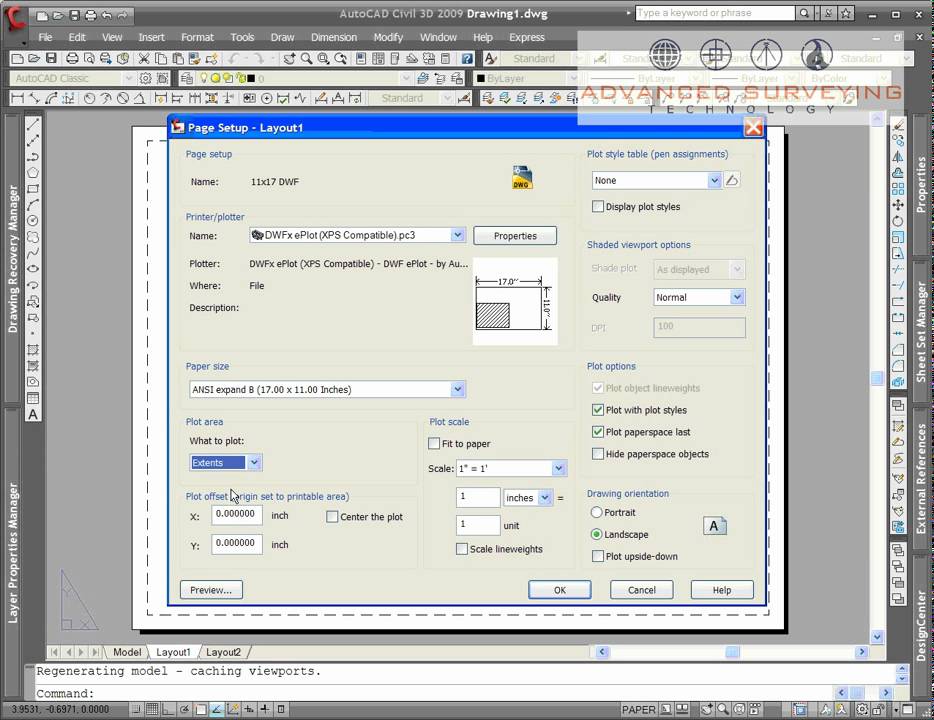Click the search binoculars icon
This screenshot has height=720, width=934.
click(x=804, y=13)
